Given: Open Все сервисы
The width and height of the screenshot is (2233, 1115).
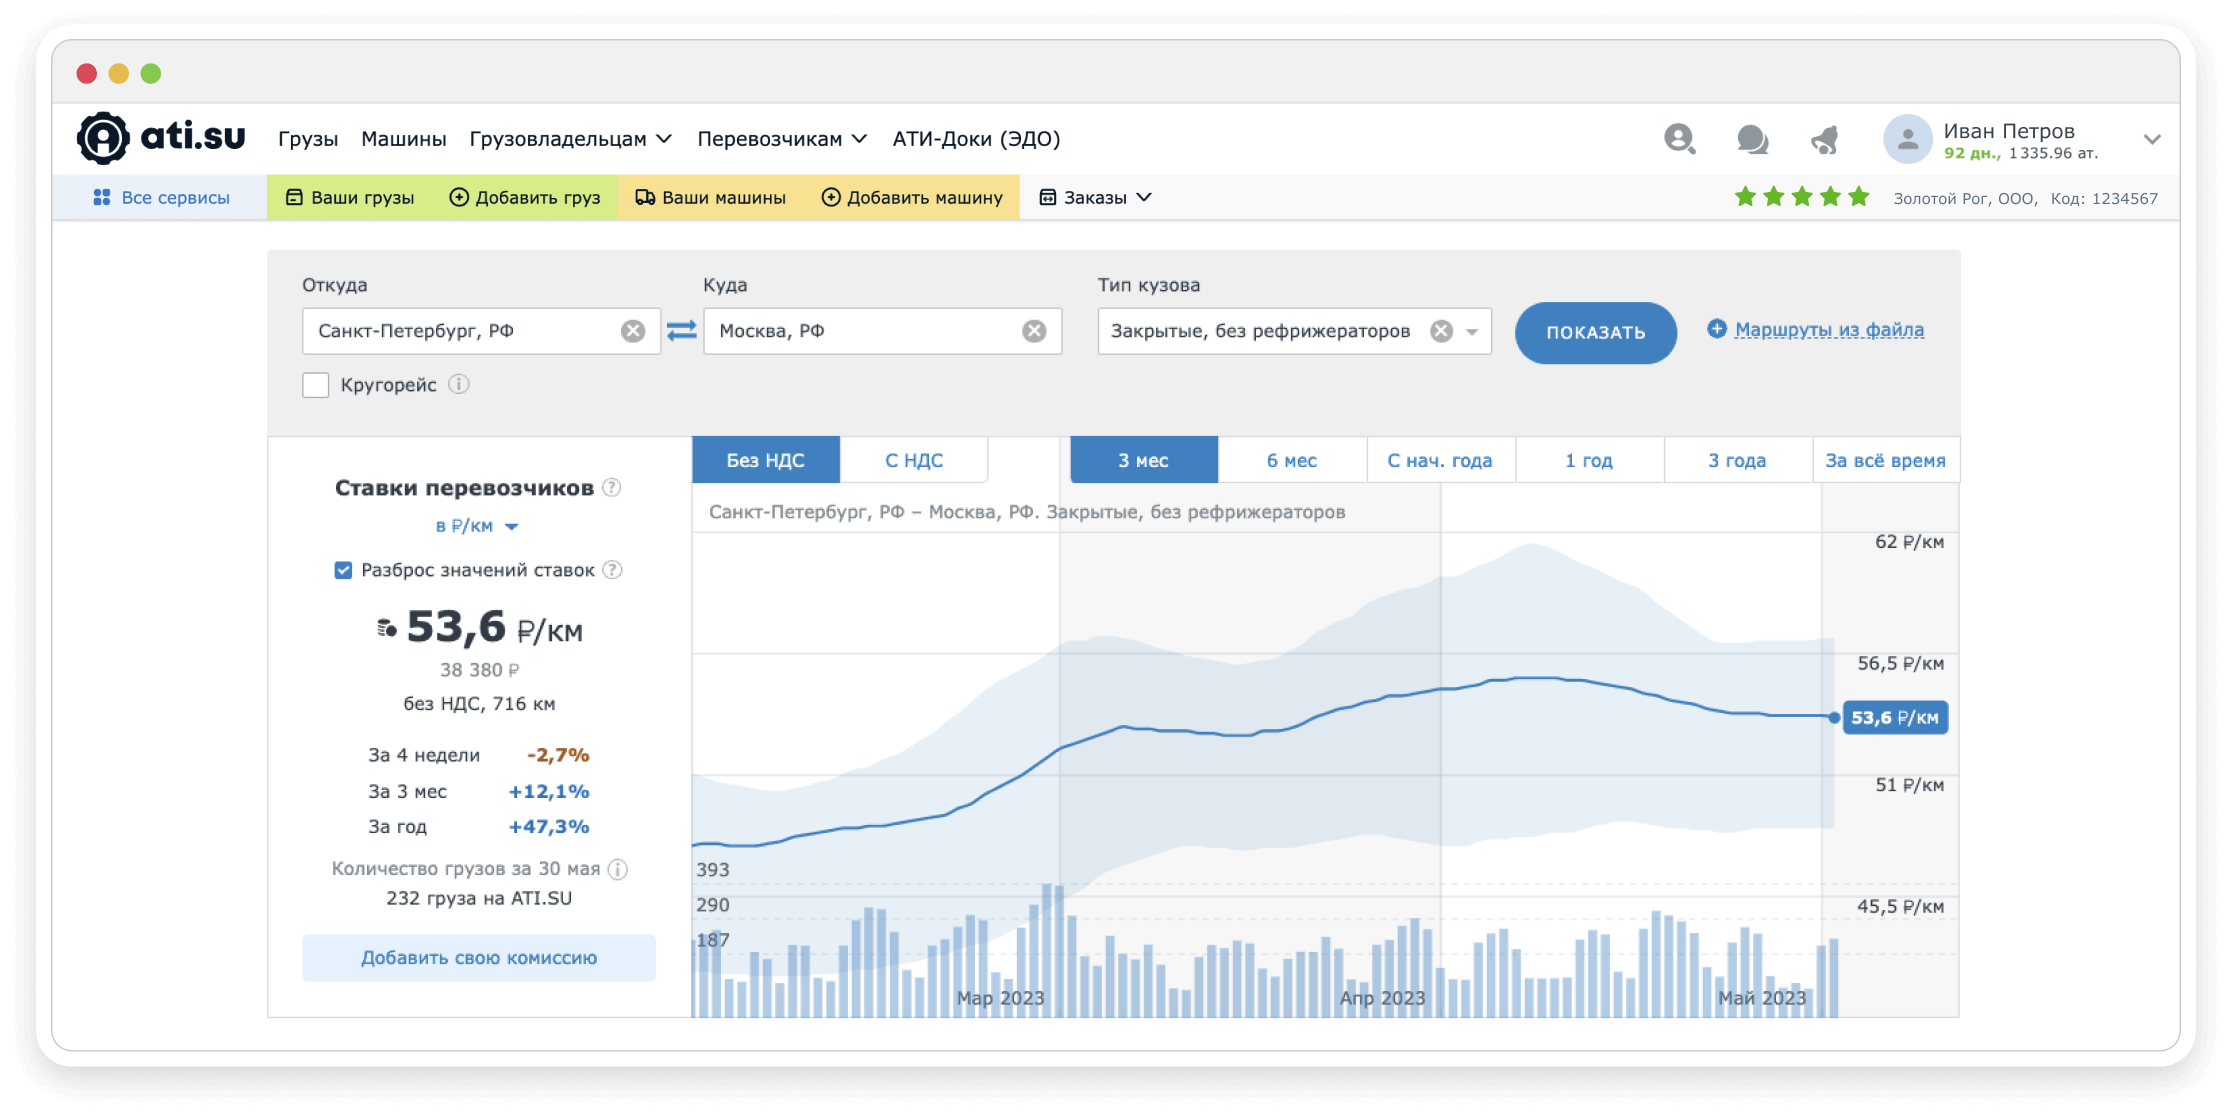Looking at the screenshot, I should pyautogui.click(x=160, y=197).
